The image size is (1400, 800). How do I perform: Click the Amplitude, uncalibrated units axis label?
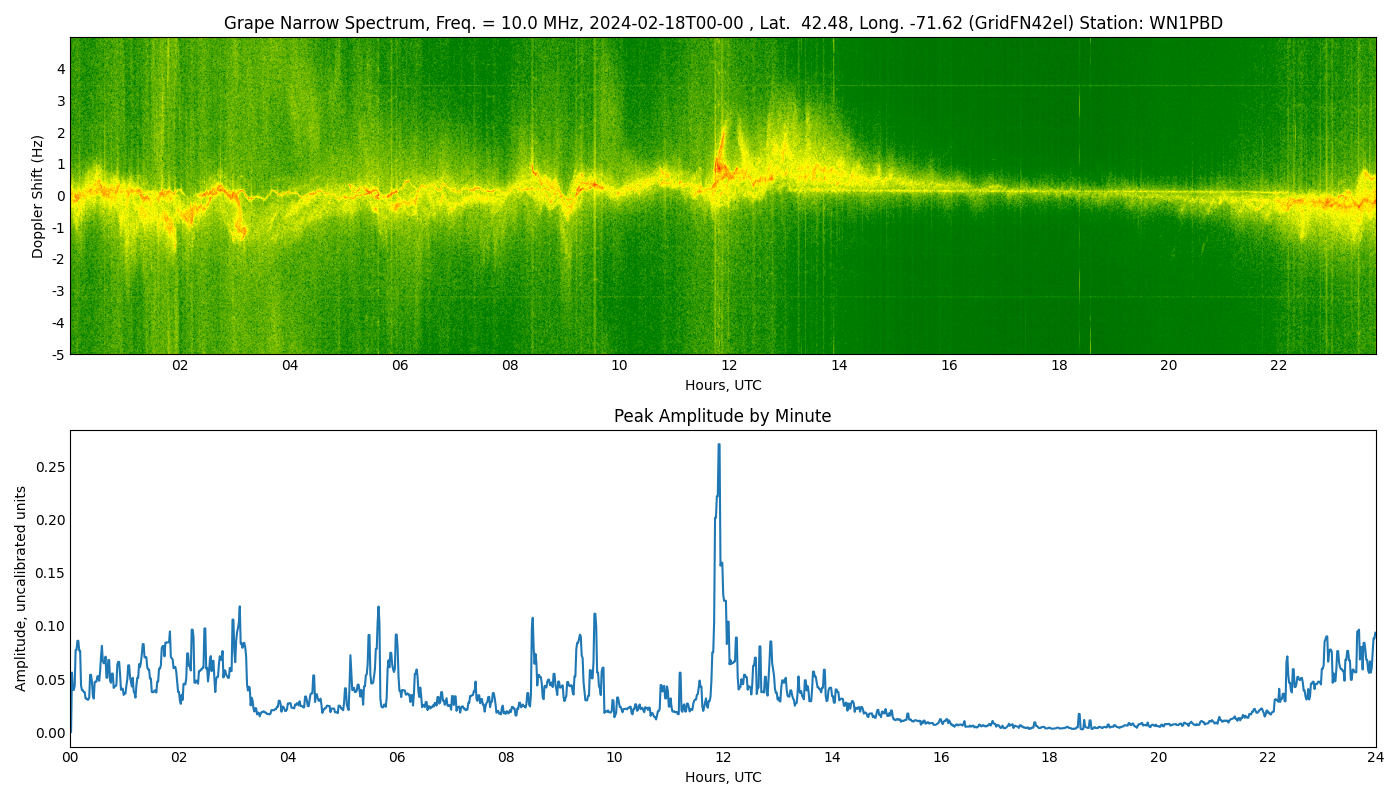[21, 588]
